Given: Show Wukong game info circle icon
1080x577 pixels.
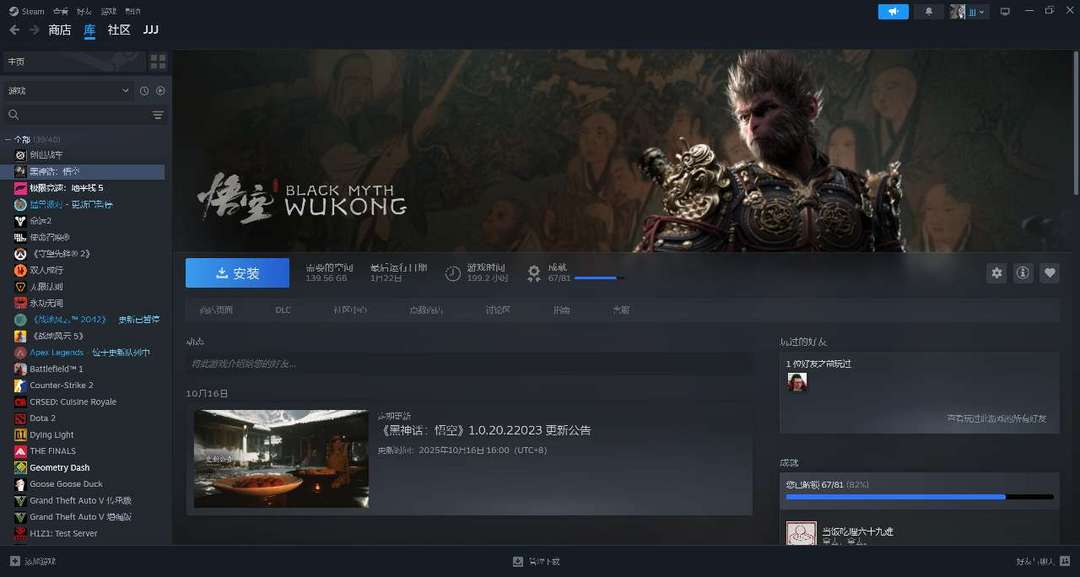Looking at the screenshot, I should click(1023, 273).
